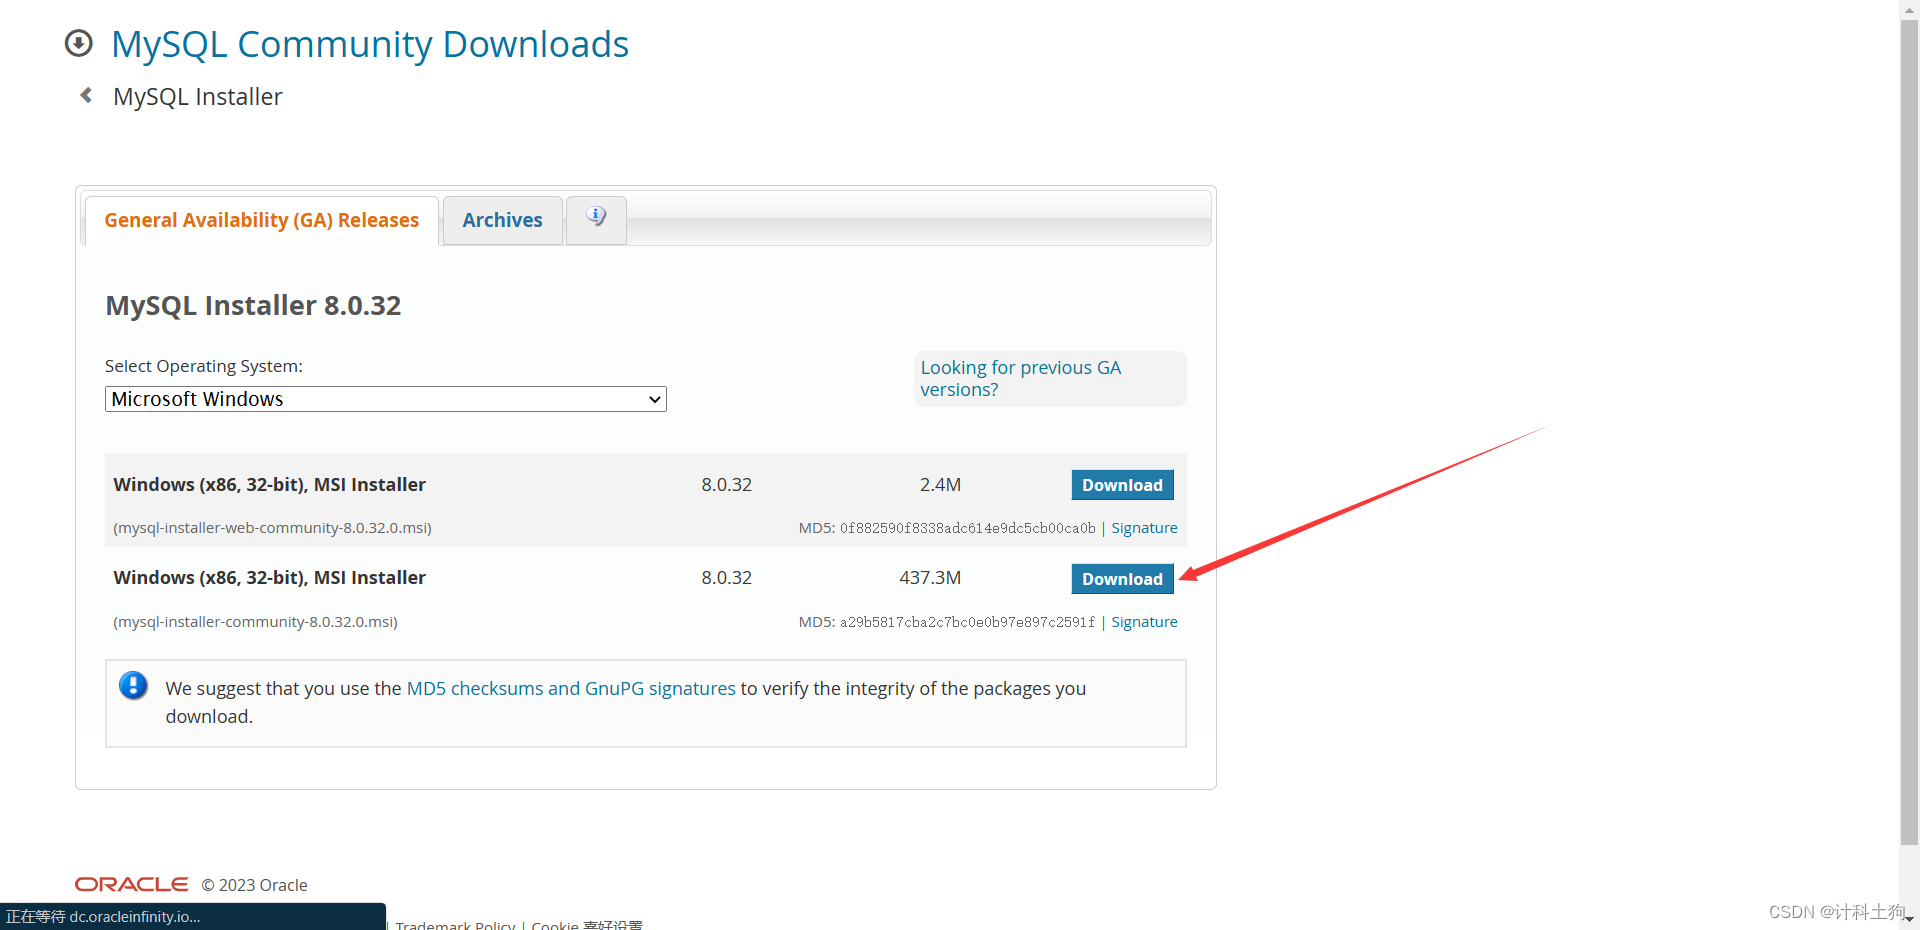Screen dimensions: 1920x930
Task: Click the MySQL Installer 8.0.32 heading
Action: 253,305
